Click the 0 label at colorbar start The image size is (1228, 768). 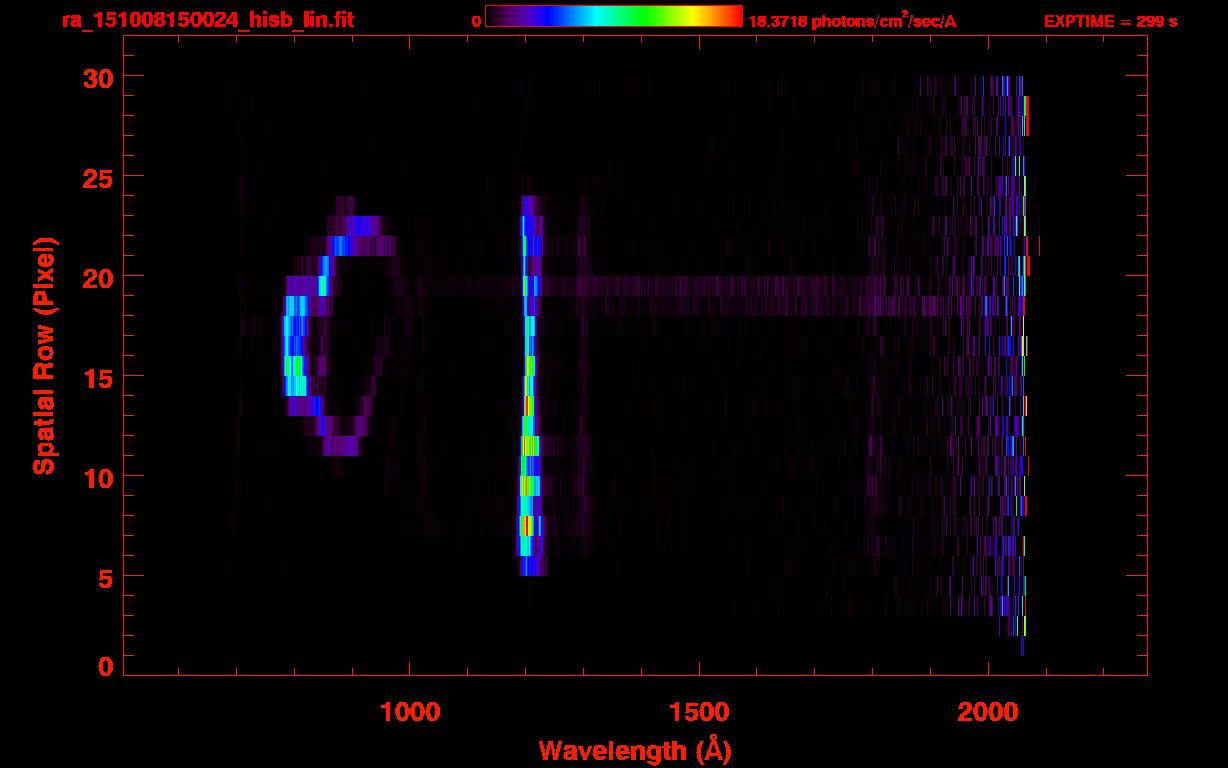tap(476, 21)
